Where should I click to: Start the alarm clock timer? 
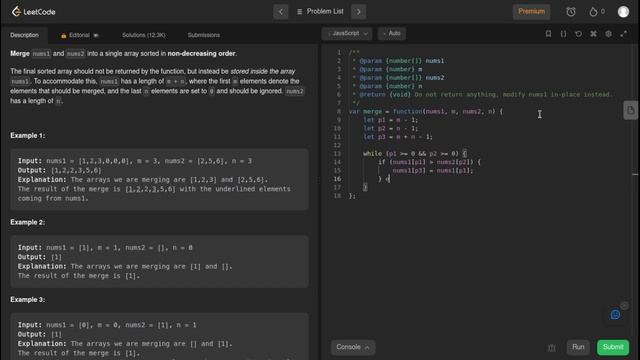click(x=571, y=12)
